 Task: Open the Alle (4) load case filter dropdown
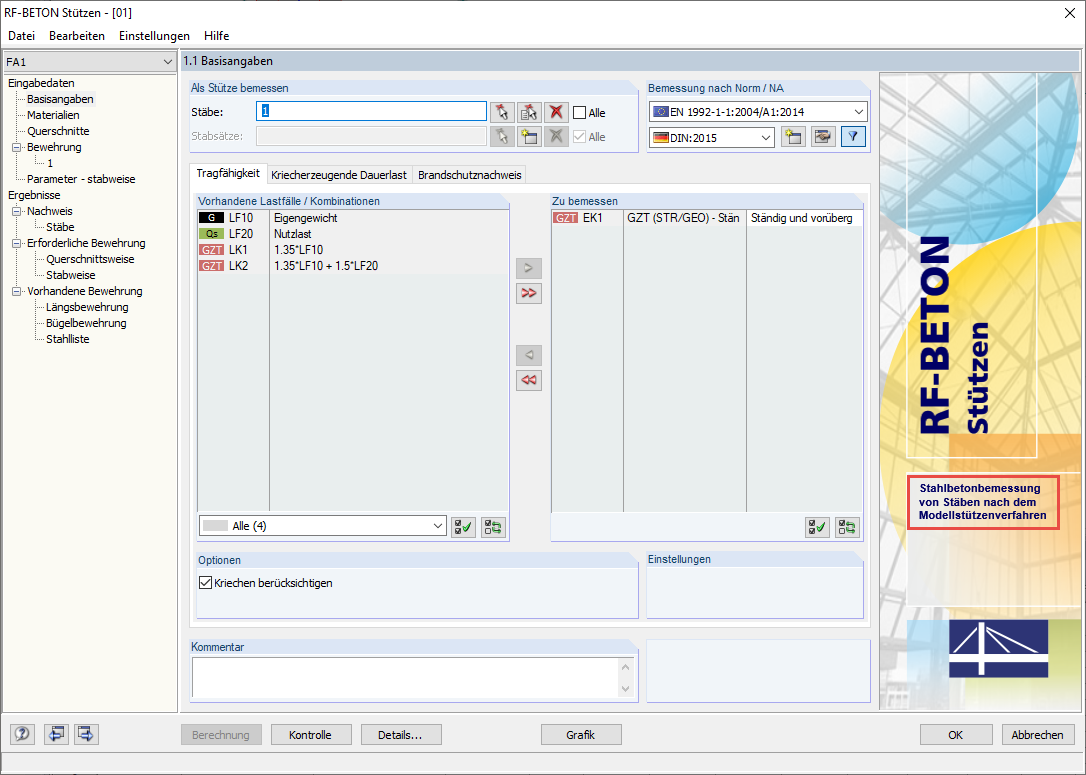(437, 525)
